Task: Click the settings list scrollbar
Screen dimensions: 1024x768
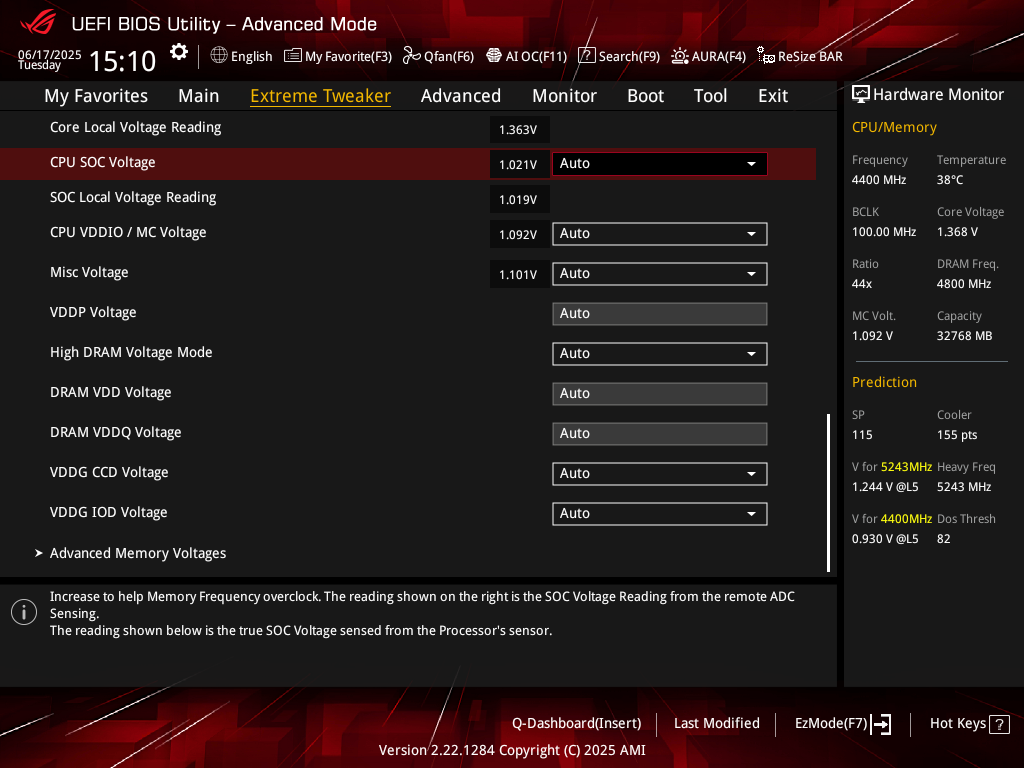Action: (x=829, y=493)
